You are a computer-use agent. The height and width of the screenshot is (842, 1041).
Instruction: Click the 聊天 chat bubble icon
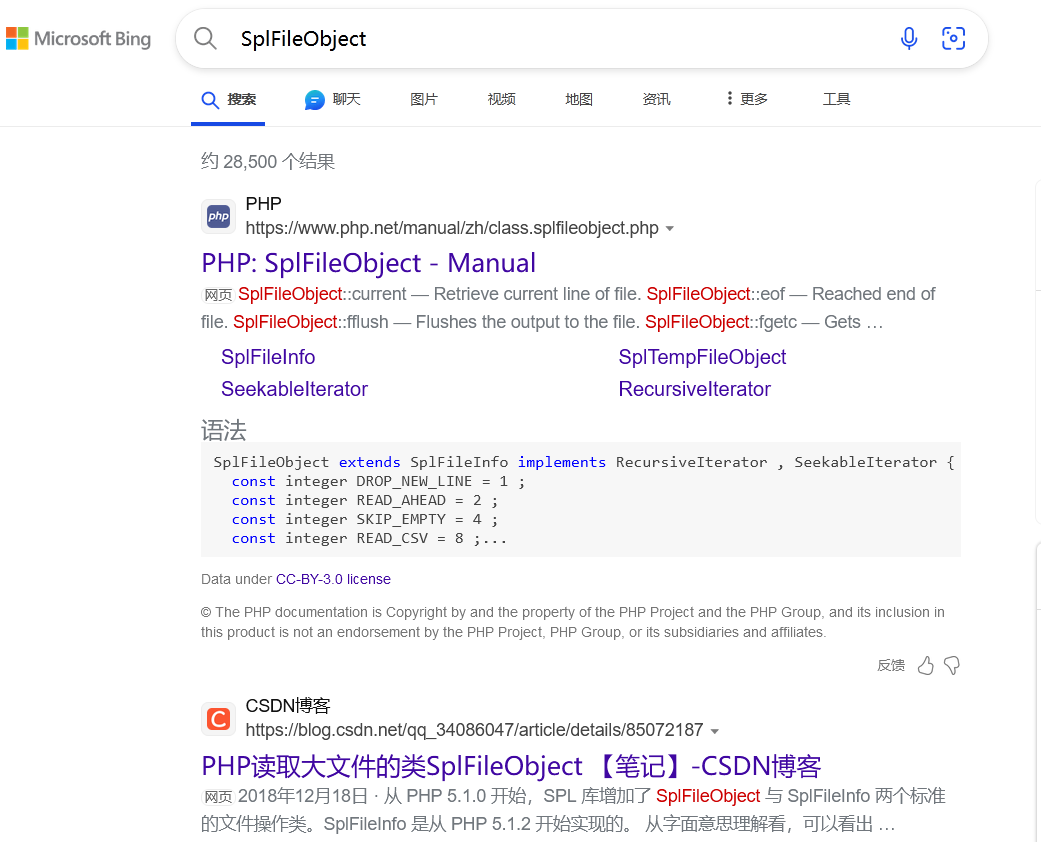click(315, 100)
